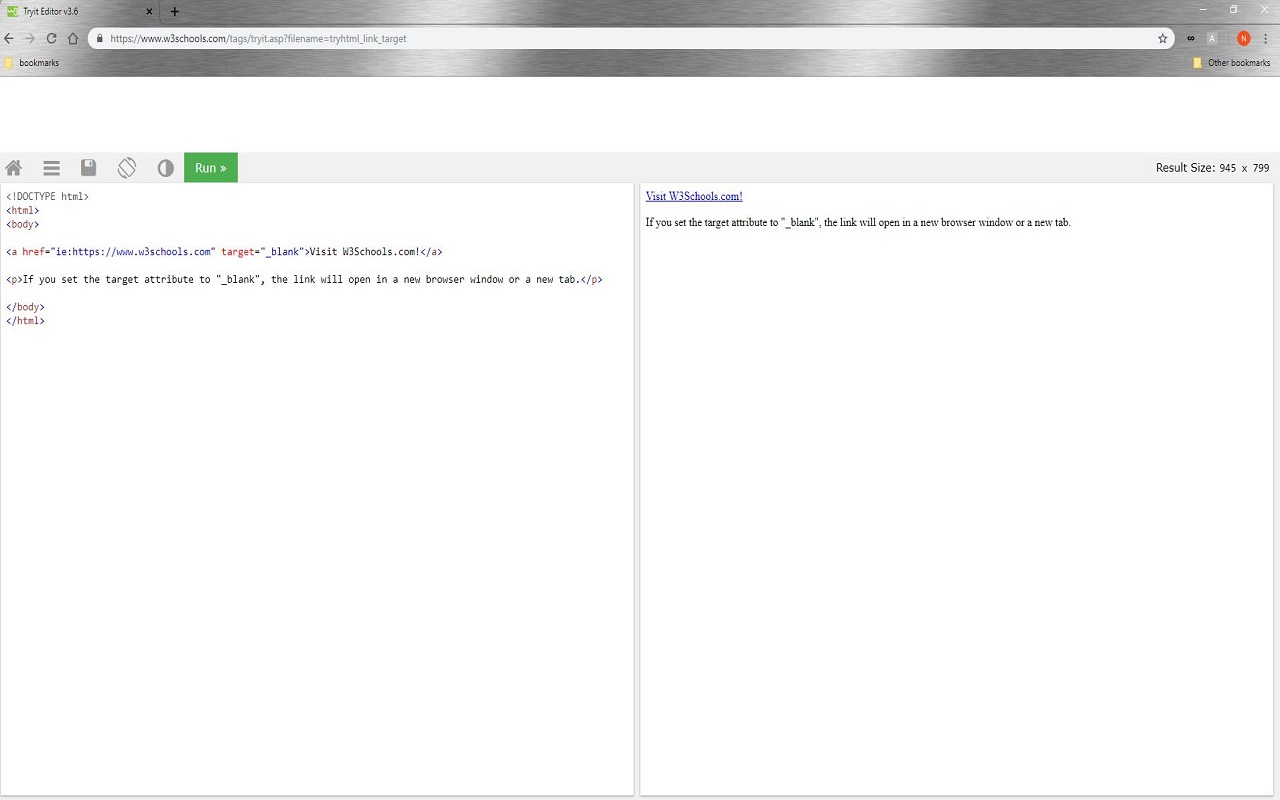Change orientation with the rotate icon
Image resolution: width=1280 pixels, height=800 pixels.
[x=127, y=168]
